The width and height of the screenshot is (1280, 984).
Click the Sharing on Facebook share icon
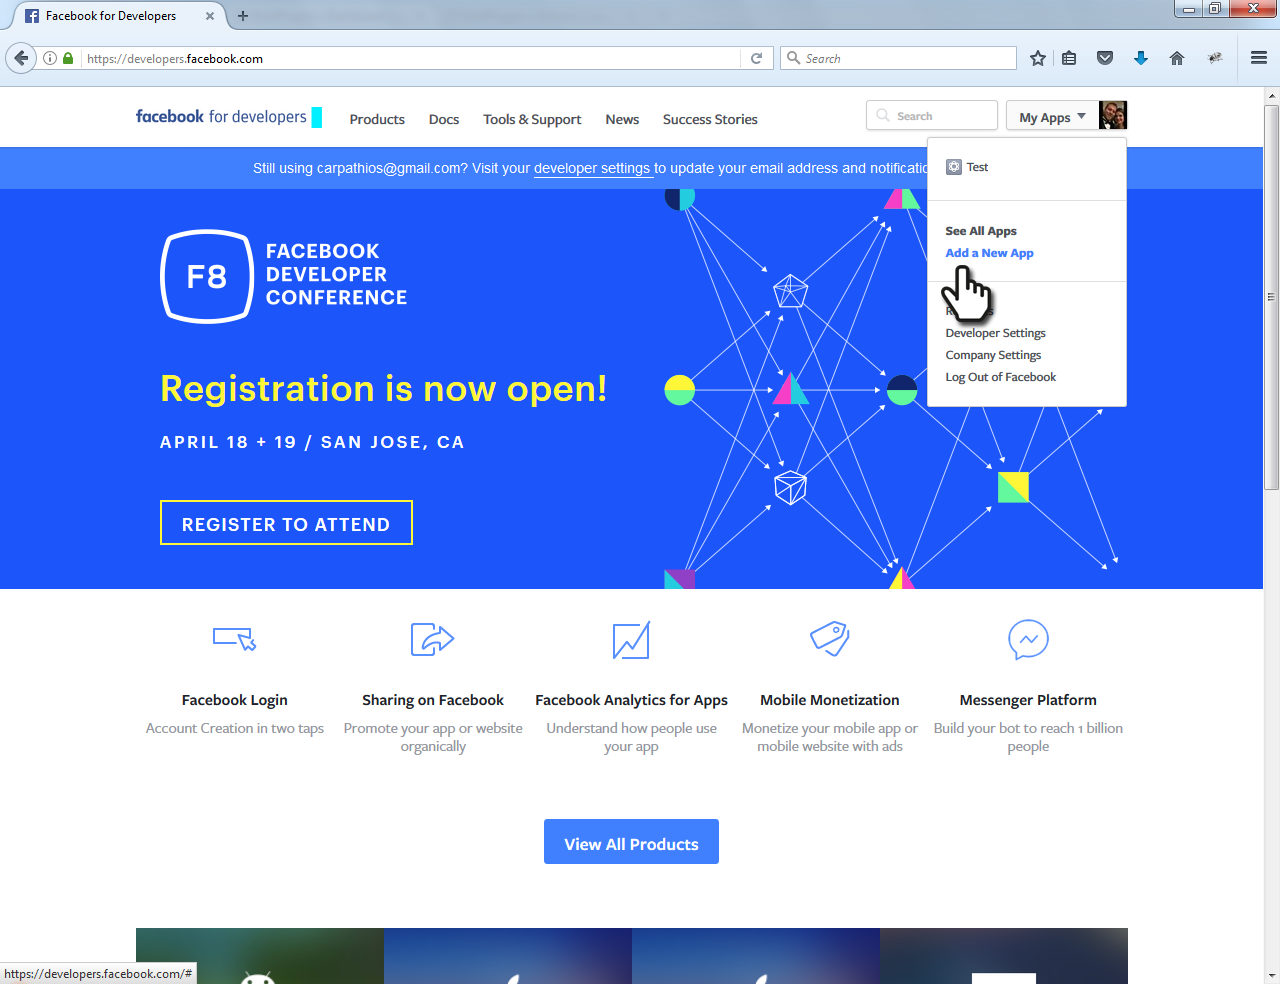pos(433,639)
